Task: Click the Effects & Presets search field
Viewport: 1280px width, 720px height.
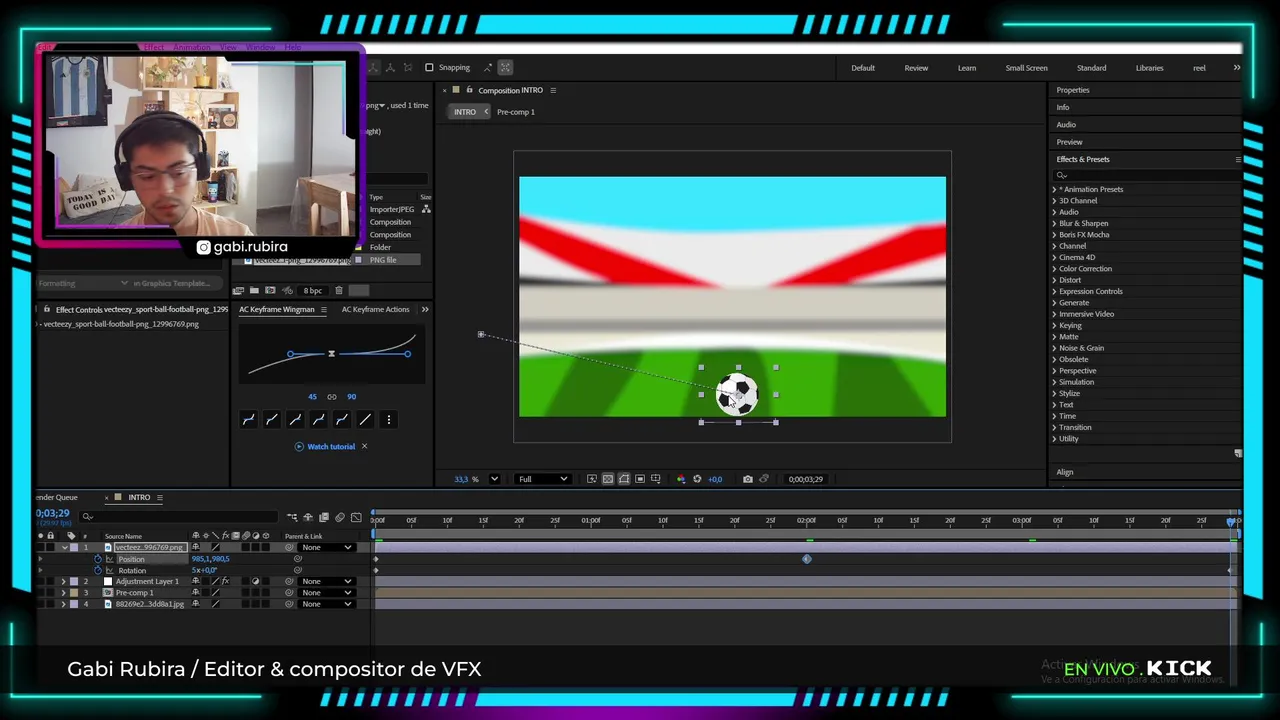Action: pos(1147,175)
